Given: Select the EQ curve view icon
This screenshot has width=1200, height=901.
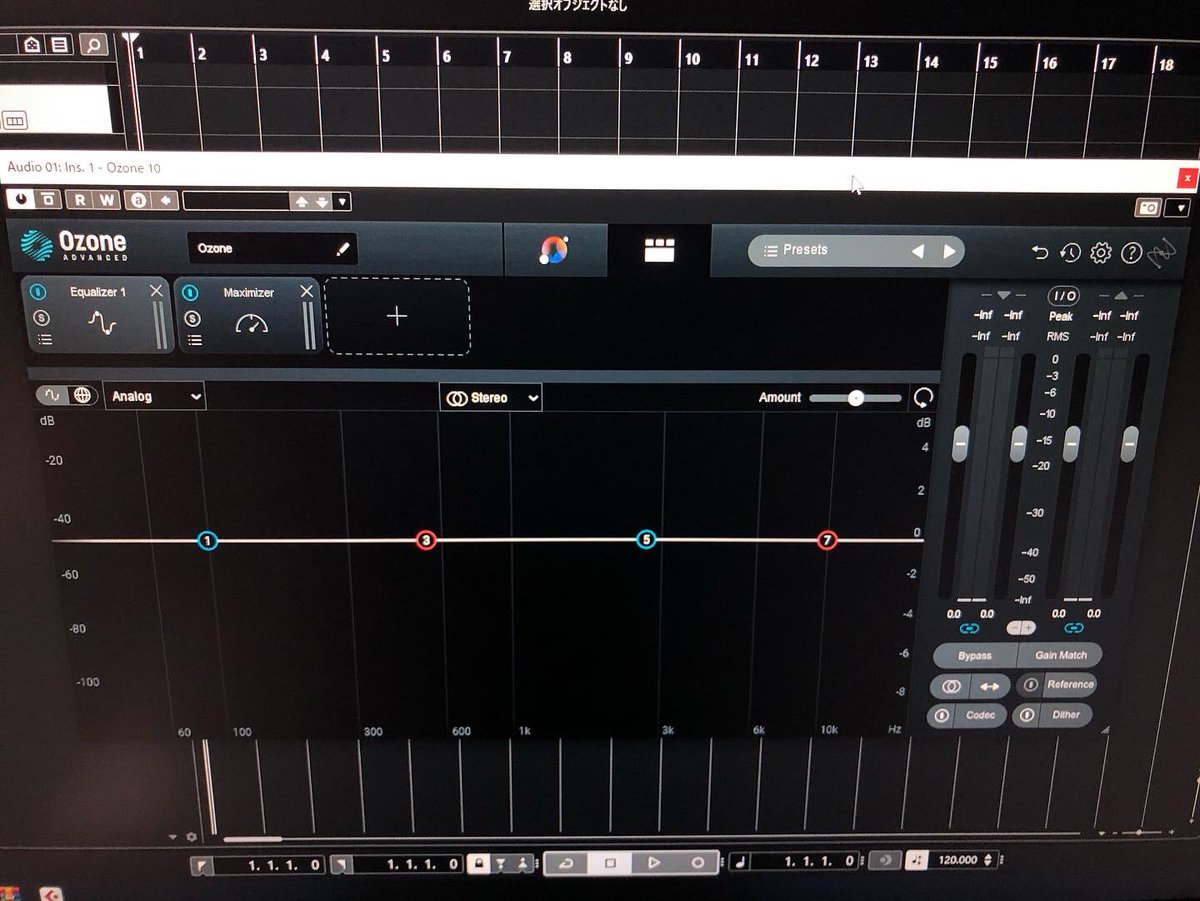Looking at the screenshot, I should tap(53, 396).
